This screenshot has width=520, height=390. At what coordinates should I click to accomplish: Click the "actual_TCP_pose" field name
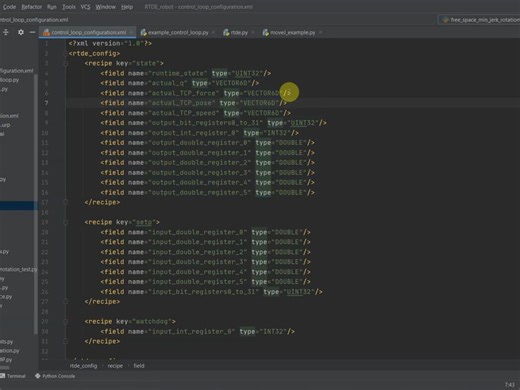[182, 103]
